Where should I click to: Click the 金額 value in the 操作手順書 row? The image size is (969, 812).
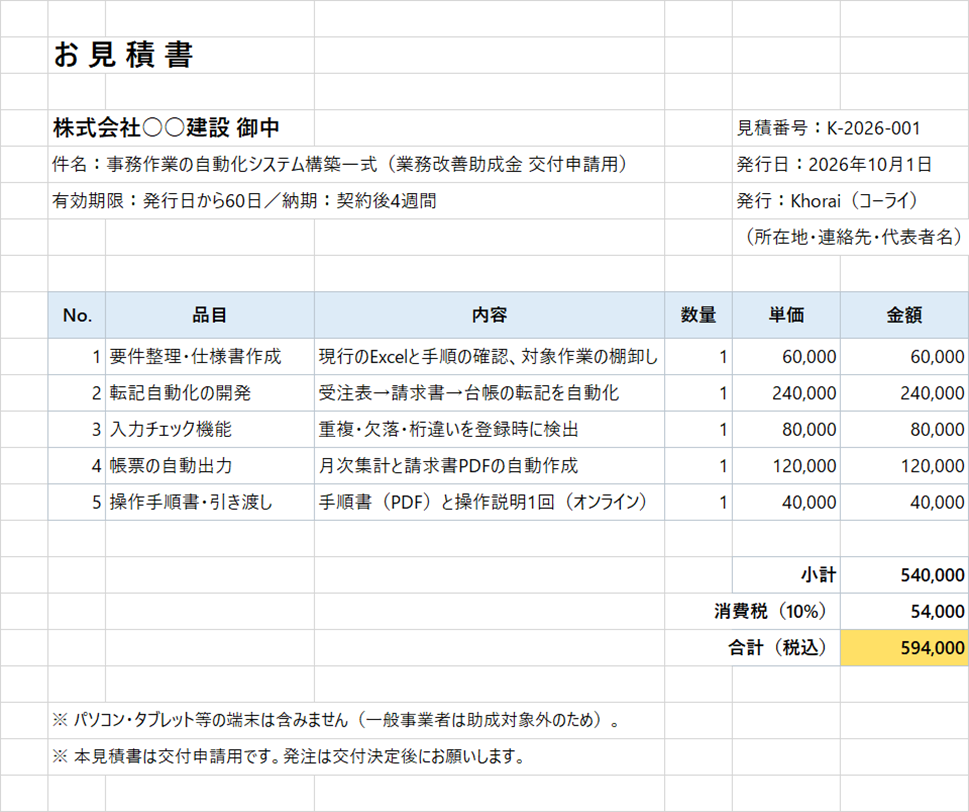905,502
